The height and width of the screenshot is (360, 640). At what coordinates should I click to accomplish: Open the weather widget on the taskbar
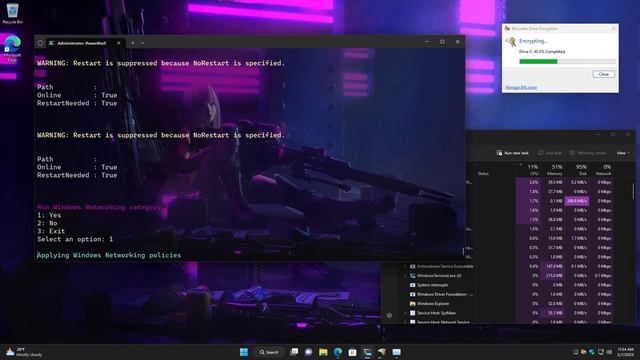coord(24,352)
